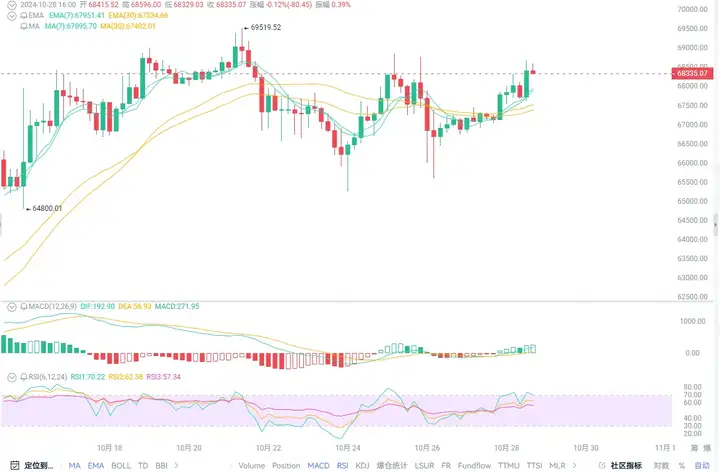Select the MLR indicator
720x472 pixels.
click(x=557, y=466)
